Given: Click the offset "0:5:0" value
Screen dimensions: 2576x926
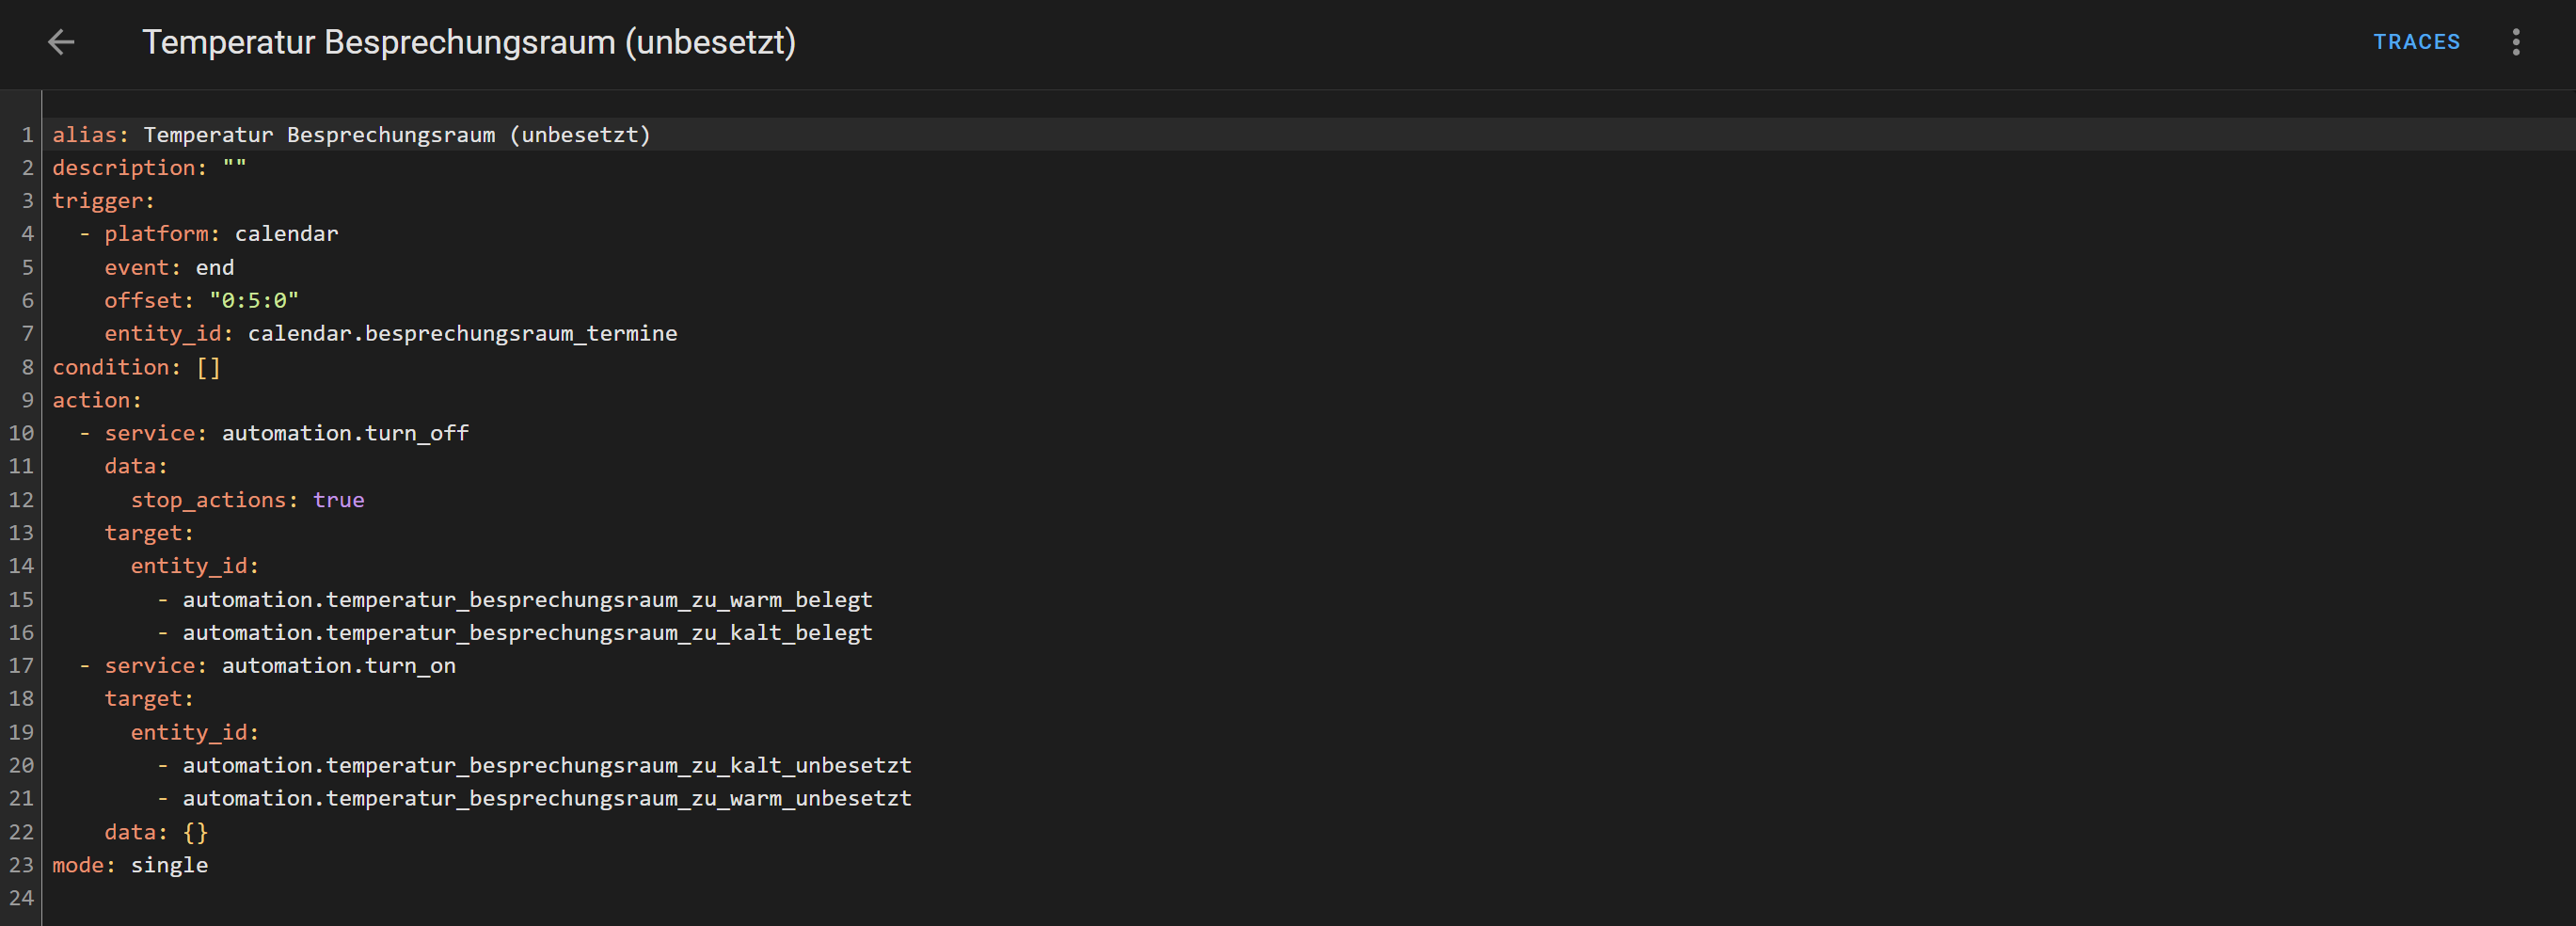Looking at the screenshot, I should click(254, 301).
